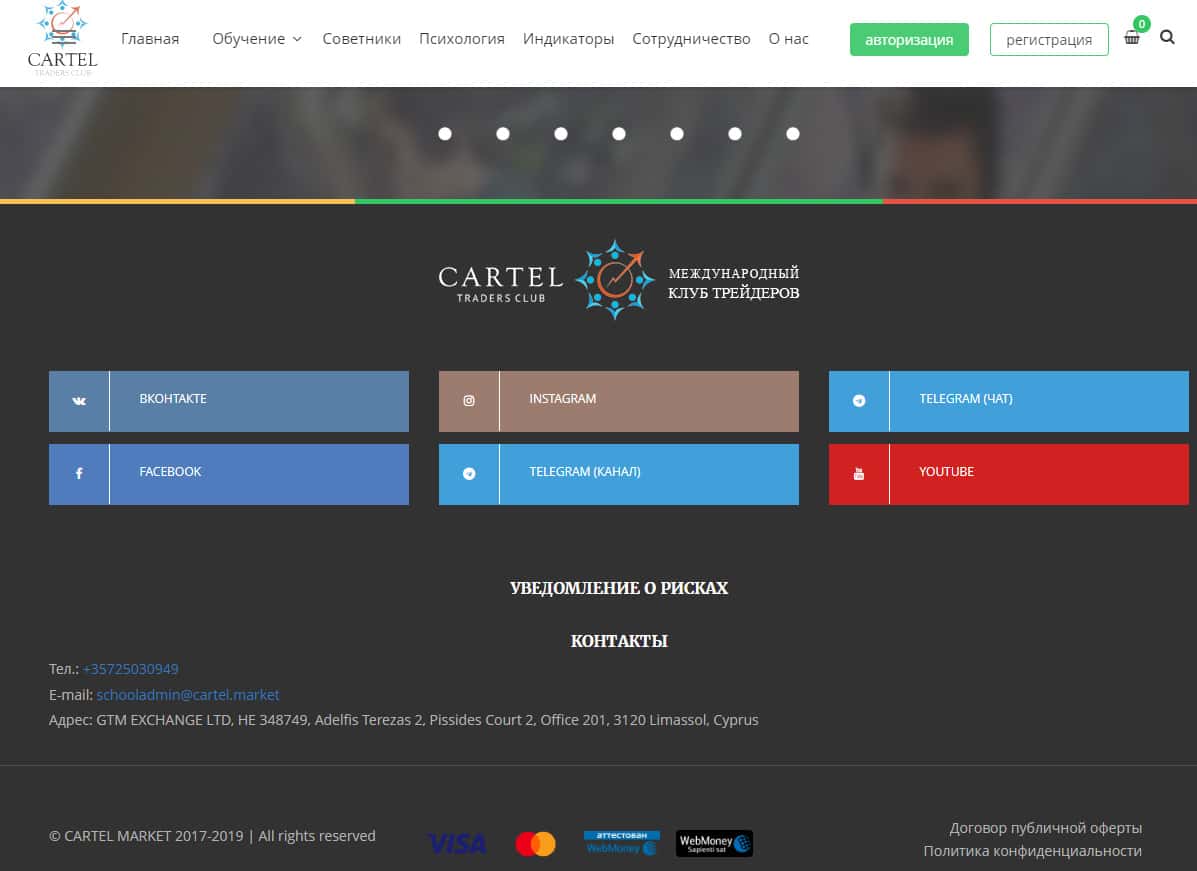Image resolution: width=1197 pixels, height=871 pixels.
Task: Open the О нас menu item
Action: [789, 39]
